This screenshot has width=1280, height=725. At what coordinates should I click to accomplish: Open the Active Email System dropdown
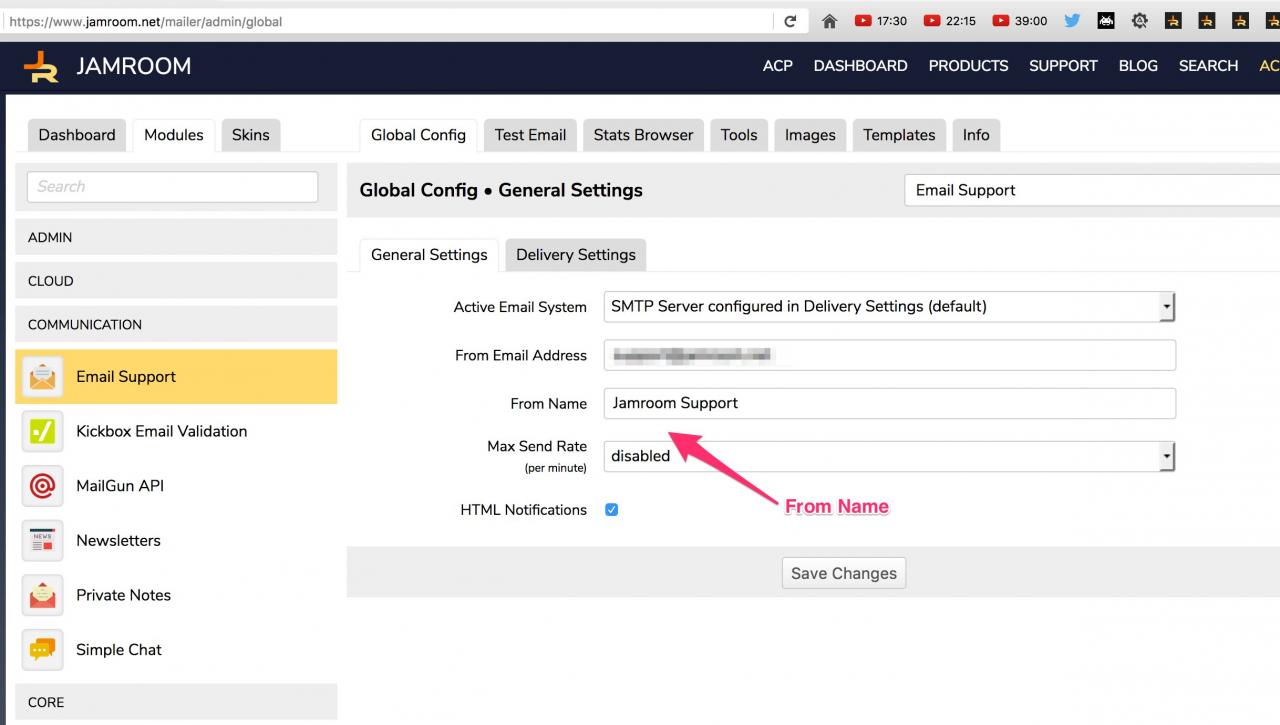coord(889,307)
